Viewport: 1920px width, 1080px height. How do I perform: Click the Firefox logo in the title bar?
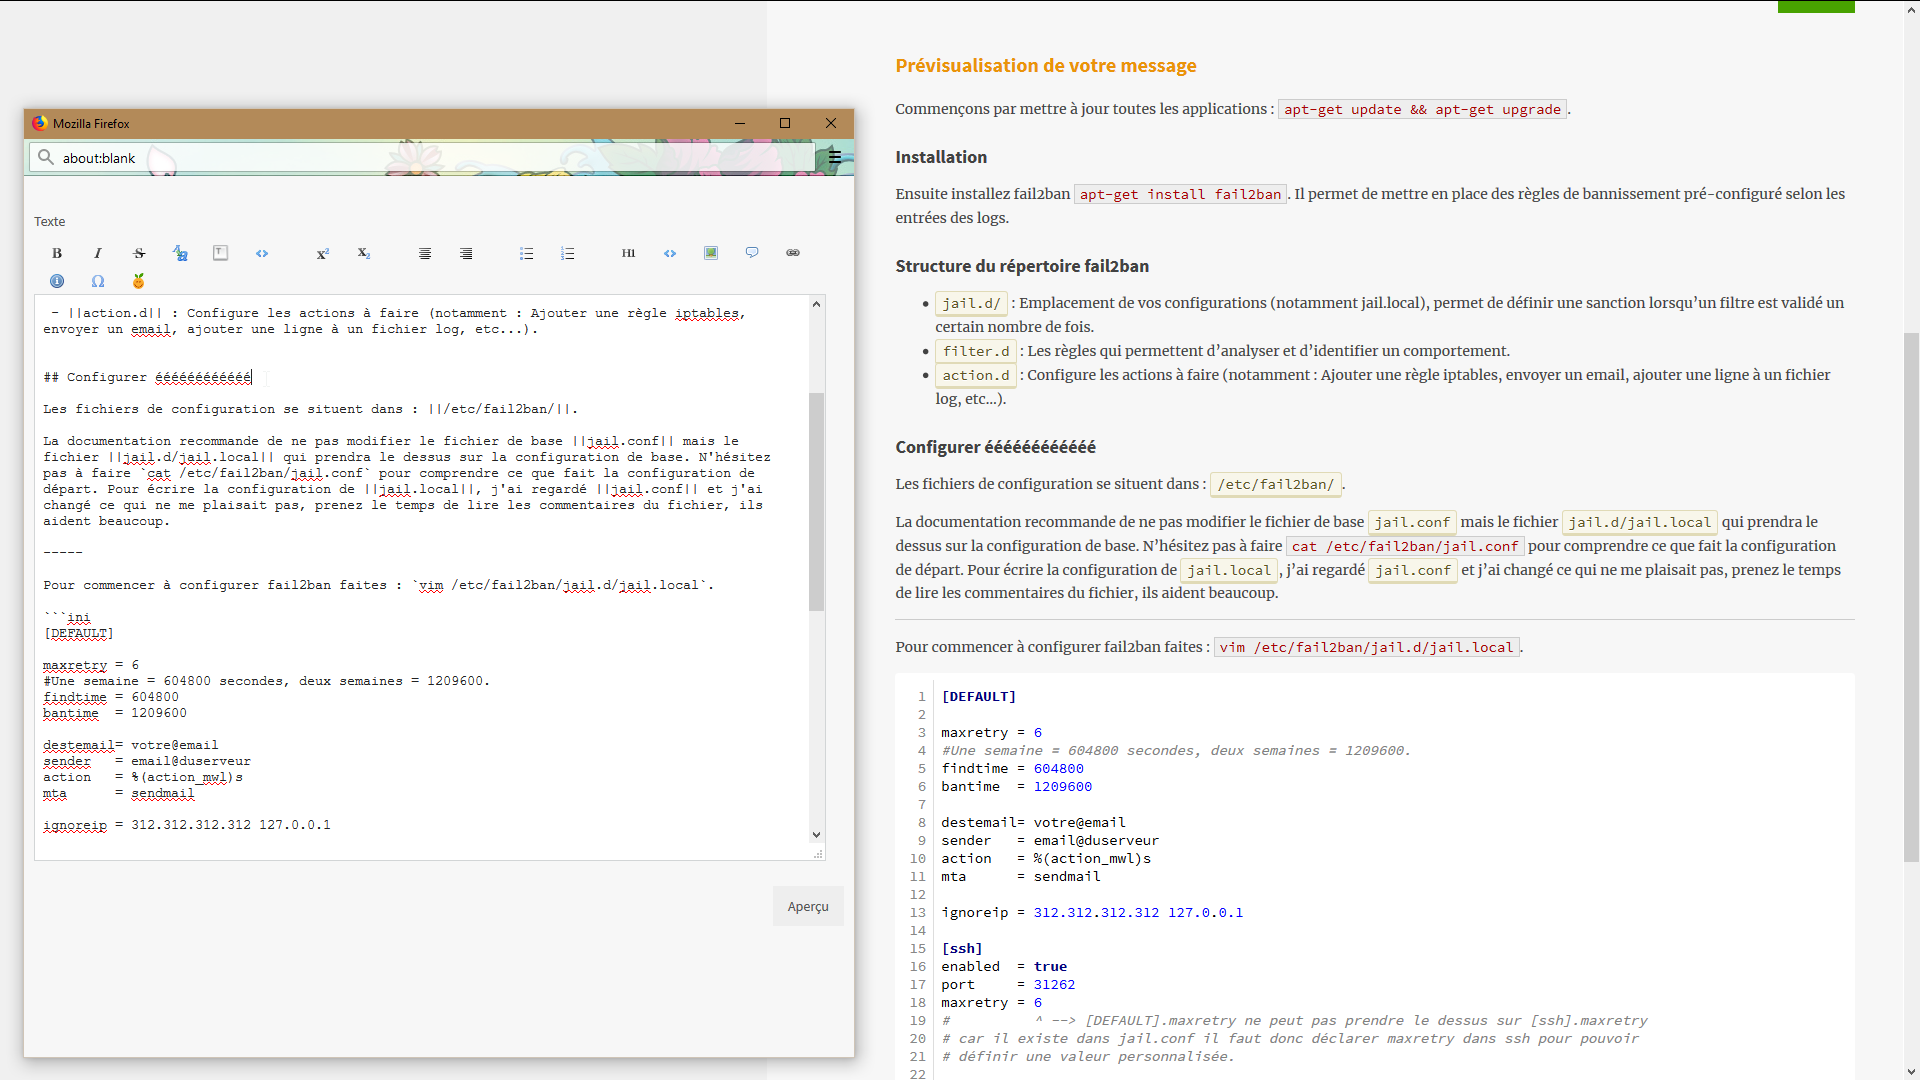click(40, 123)
